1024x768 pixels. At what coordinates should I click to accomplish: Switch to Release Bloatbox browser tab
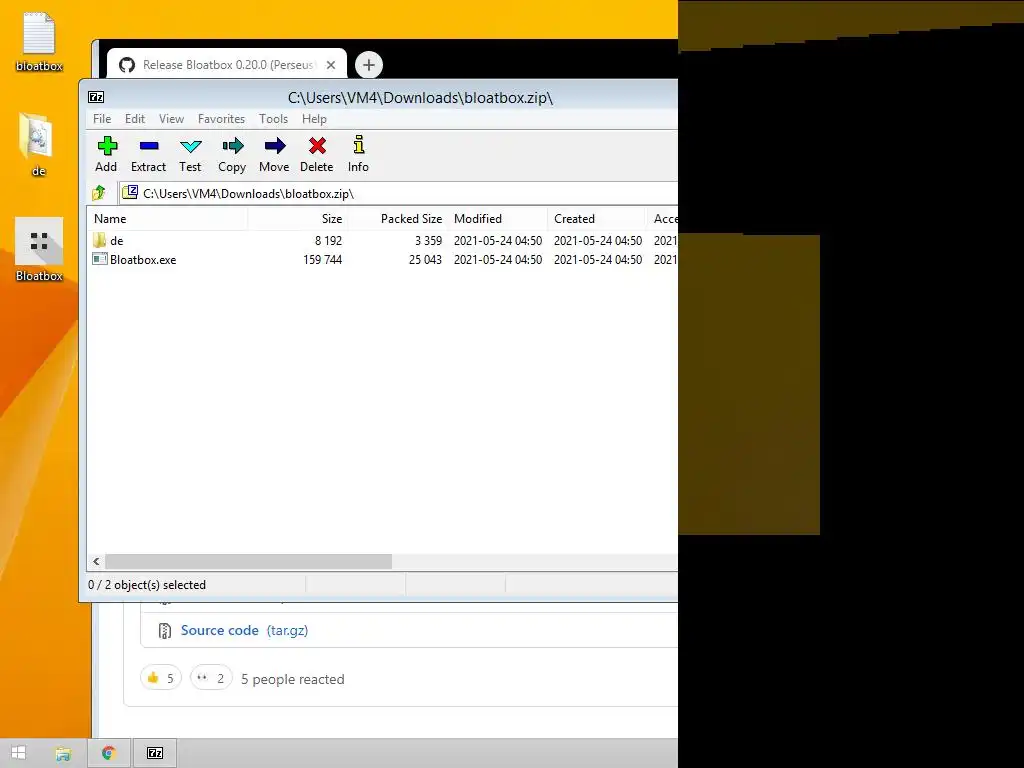(x=227, y=65)
